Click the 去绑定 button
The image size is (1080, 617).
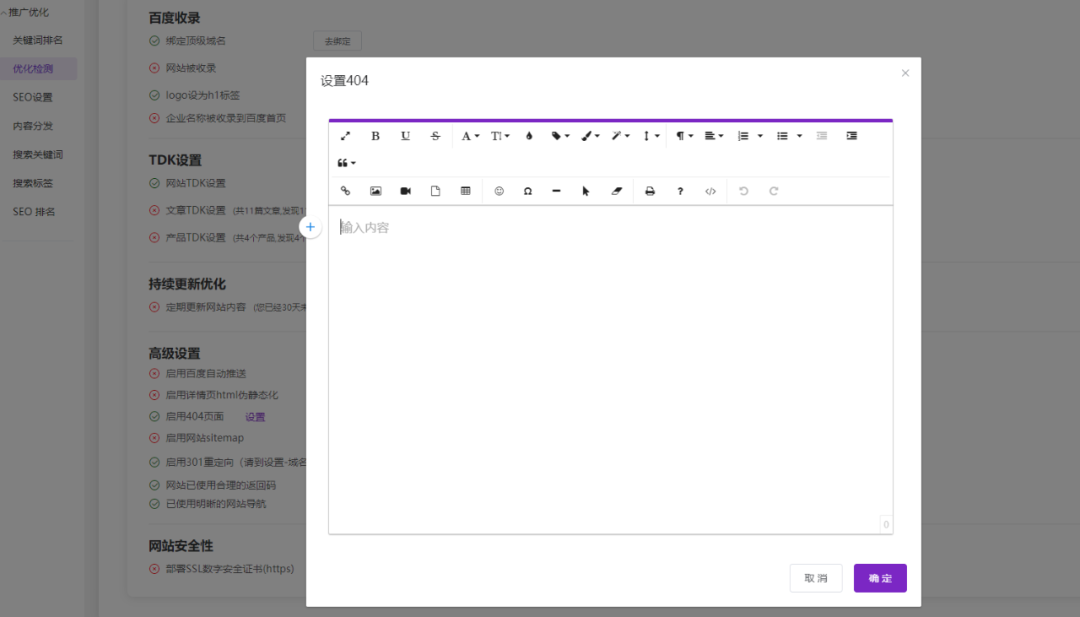(x=337, y=41)
